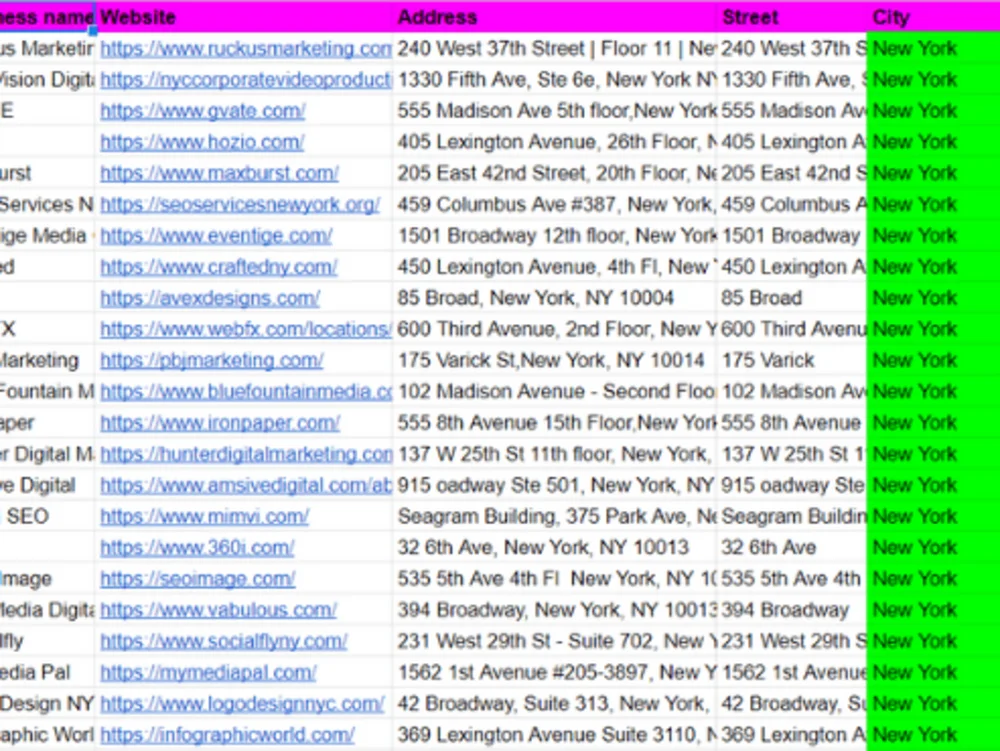Open the www.360i.com link
This screenshot has height=751, width=1000.
197,548
